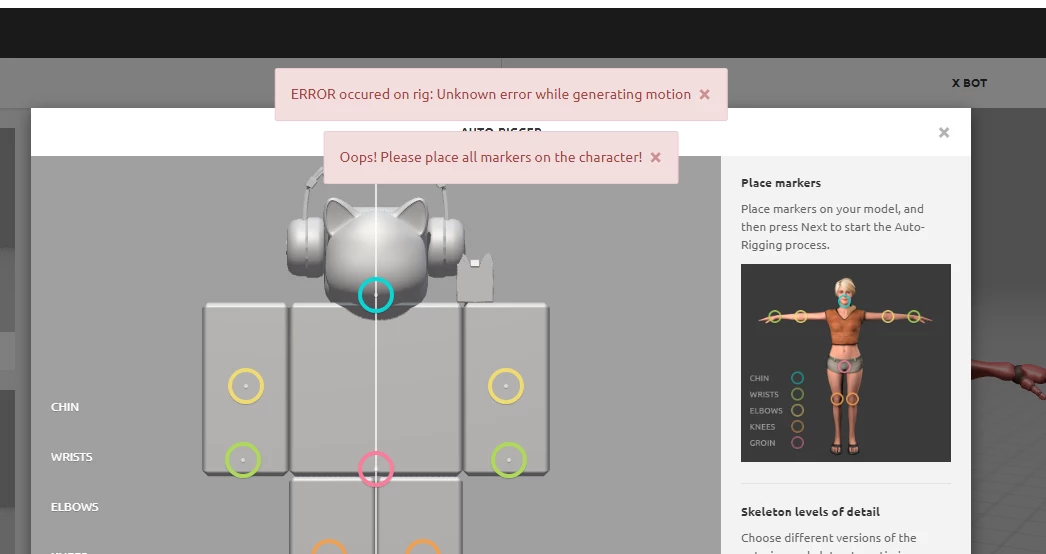The height and width of the screenshot is (554, 1046).
Task: Dismiss the rig error notification
Action: (x=704, y=95)
